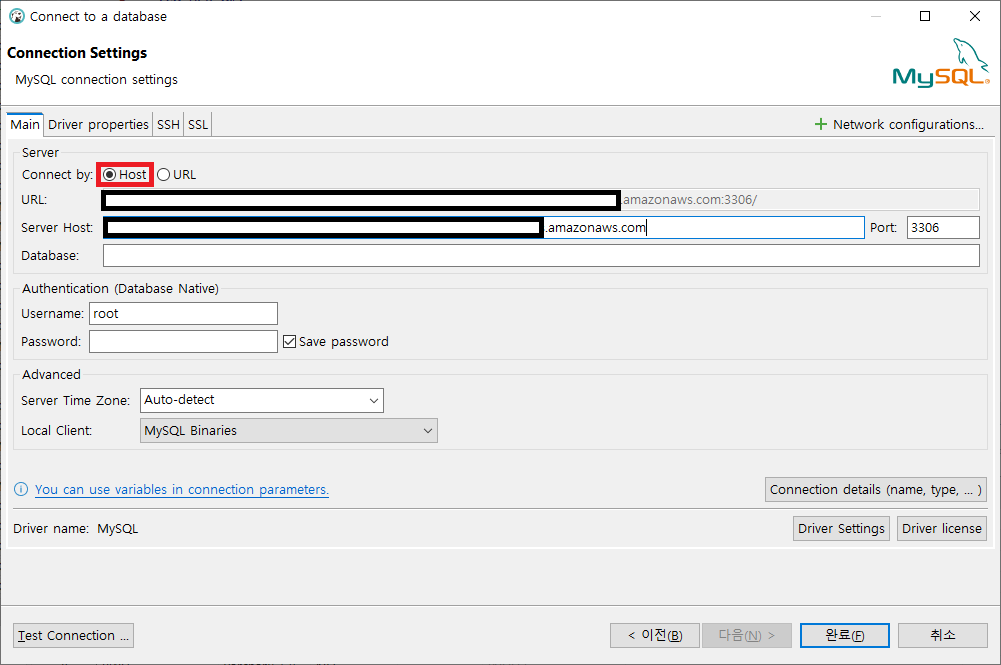This screenshot has height=665, width=1001.
Task: Toggle the Save password checkbox
Action: point(289,342)
